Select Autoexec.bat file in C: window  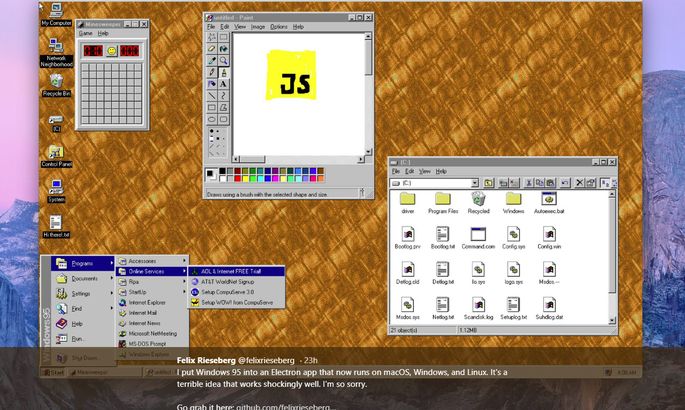point(549,203)
